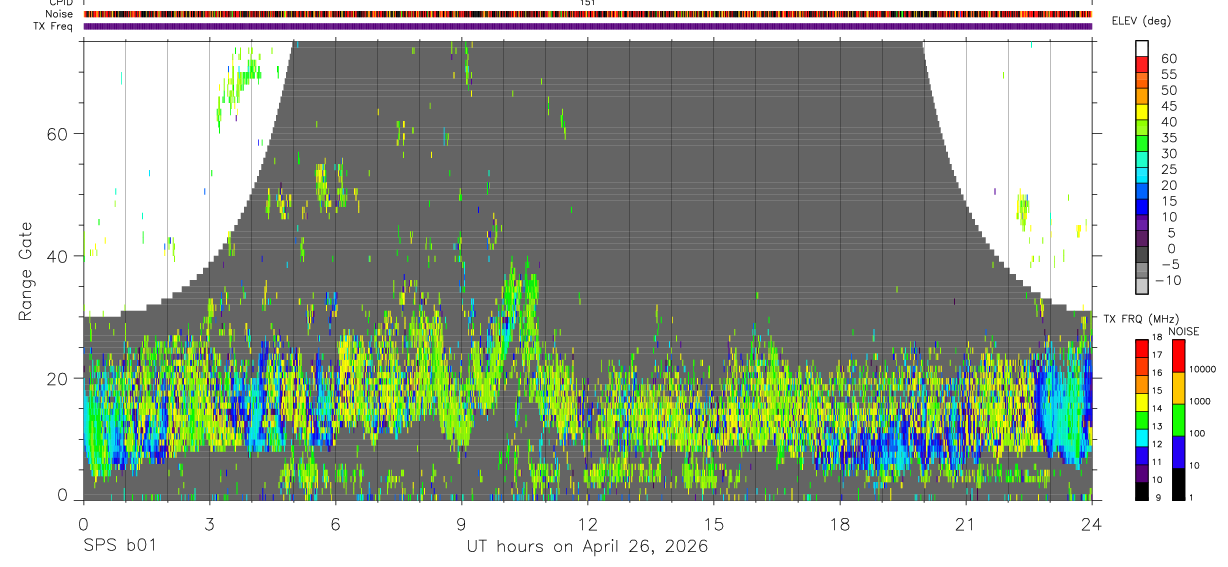Click the 'Range Gate' y-axis title
1228x567 pixels.
click(x=27, y=270)
